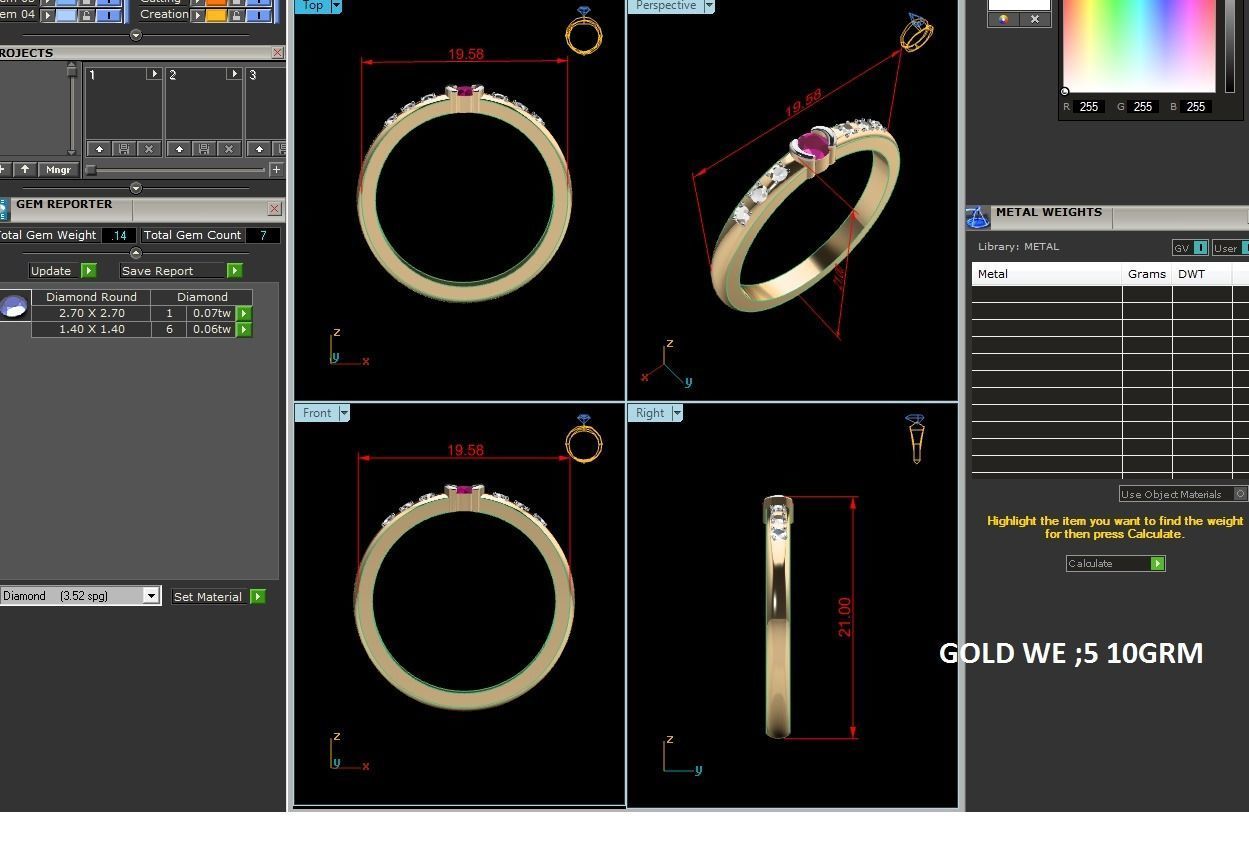Click the Set Material green arrow

click(x=257, y=597)
